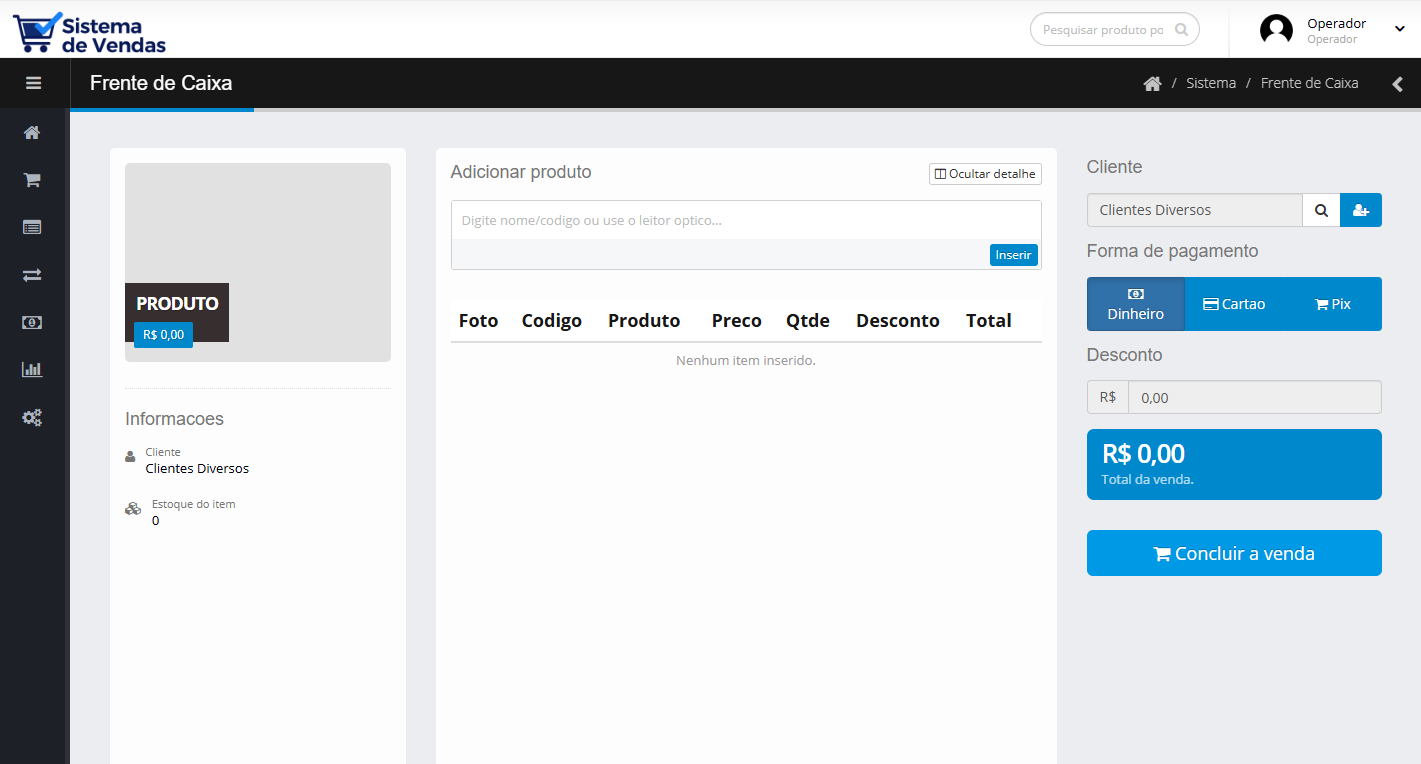
Task: Click the Codigo column header
Action: (x=552, y=321)
